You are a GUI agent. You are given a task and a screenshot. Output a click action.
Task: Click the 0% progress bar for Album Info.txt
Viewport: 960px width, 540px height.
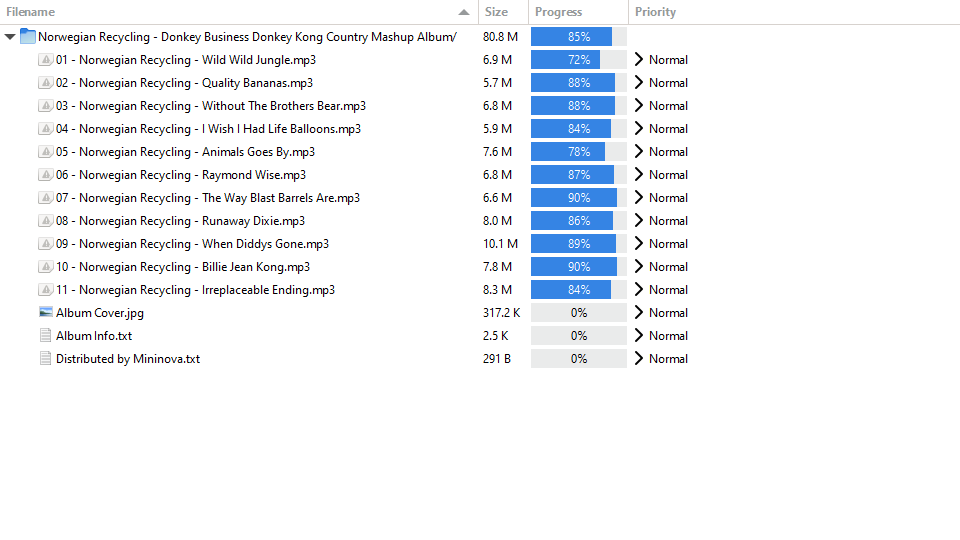(579, 336)
